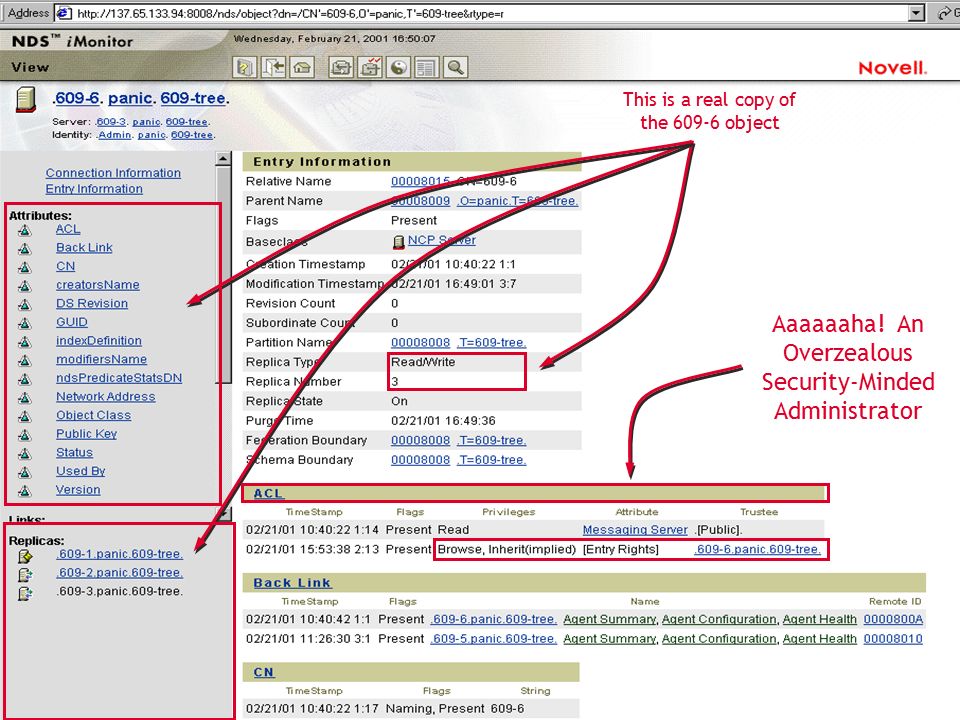Click the replica icon beside 609-3.panic.609-tree
The image size is (960, 720).
click(25, 593)
